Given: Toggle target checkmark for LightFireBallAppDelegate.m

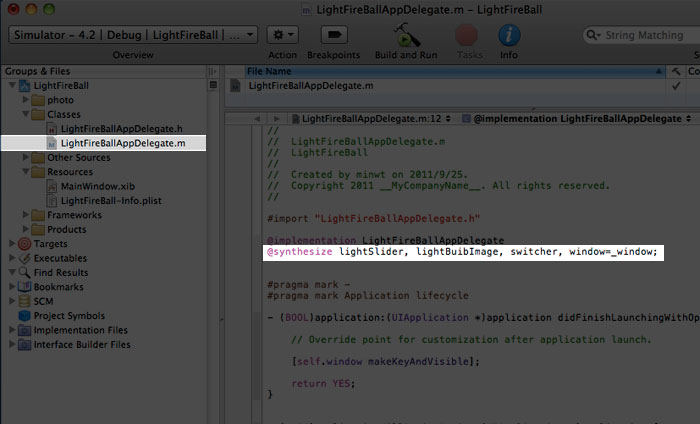Looking at the screenshot, I should [676, 86].
